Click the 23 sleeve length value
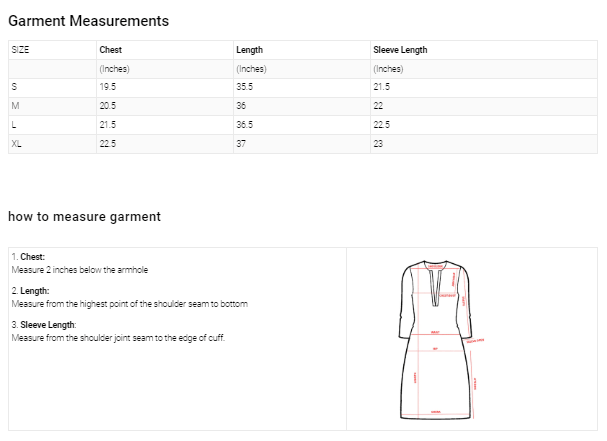The width and height of the screenshot is (607, 441). [x=378, y=144]
